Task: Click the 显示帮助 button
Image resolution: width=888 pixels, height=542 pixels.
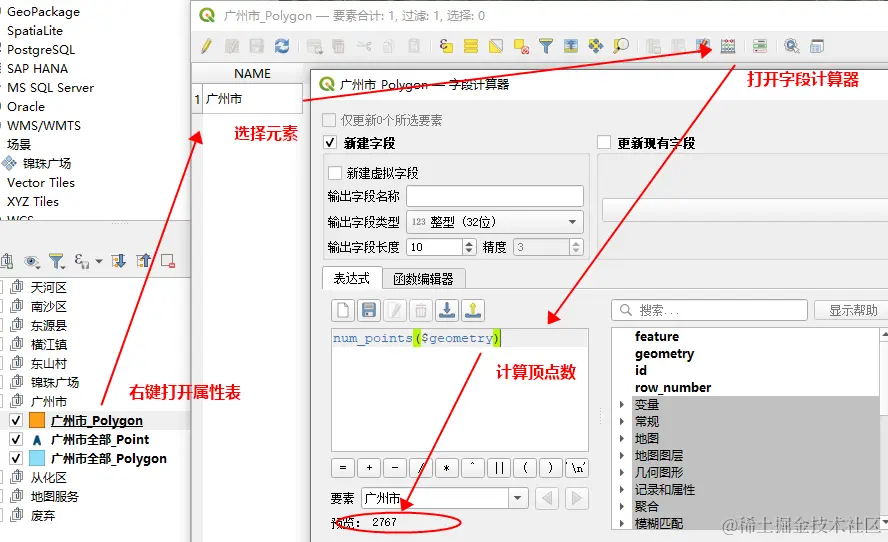Action: 851,310
